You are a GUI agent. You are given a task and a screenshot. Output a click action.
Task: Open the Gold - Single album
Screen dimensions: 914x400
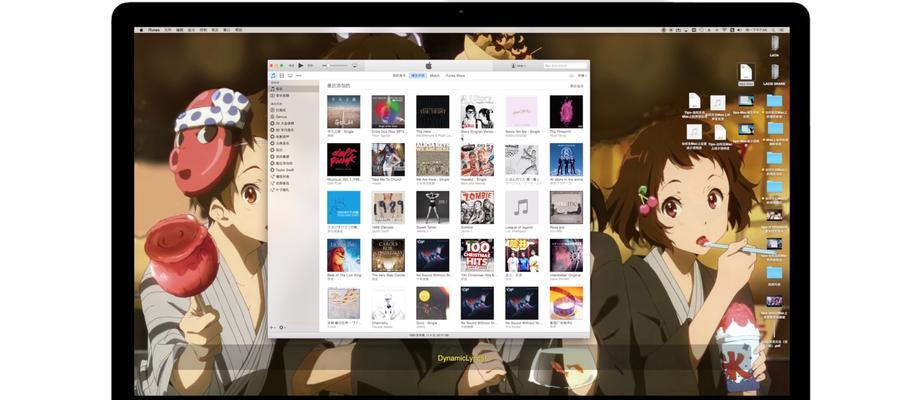click(433, 303)
